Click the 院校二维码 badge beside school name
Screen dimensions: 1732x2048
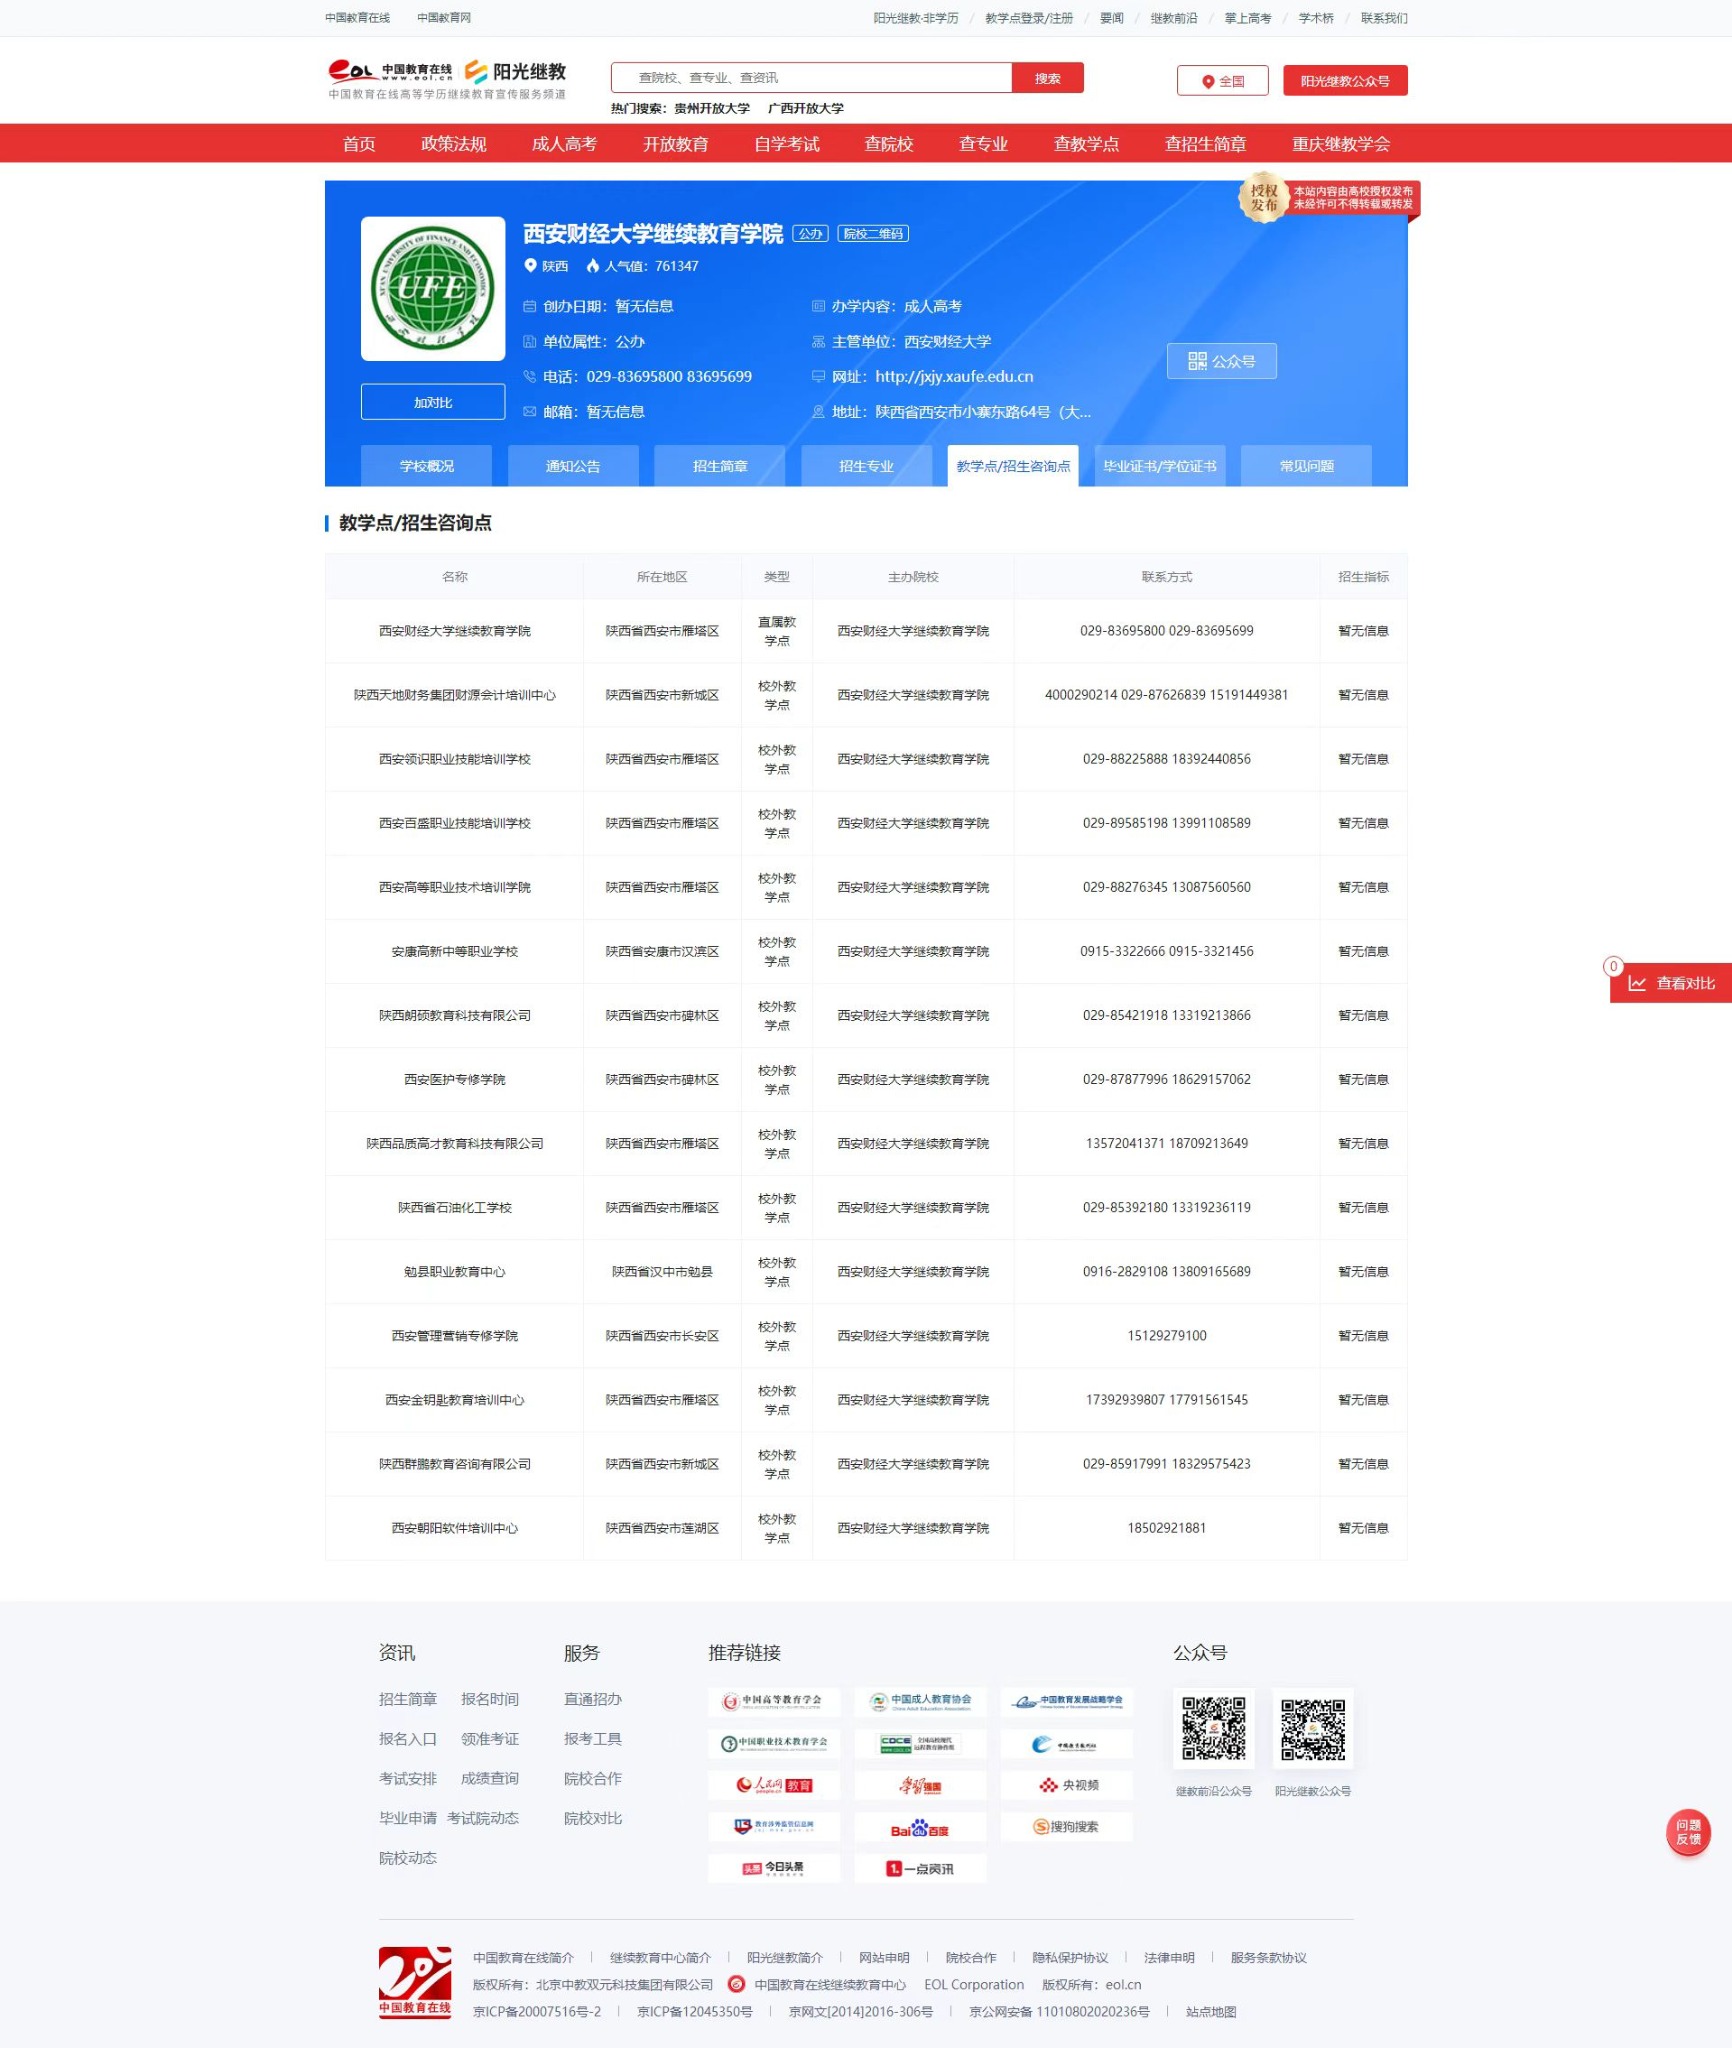pos(873,233)
